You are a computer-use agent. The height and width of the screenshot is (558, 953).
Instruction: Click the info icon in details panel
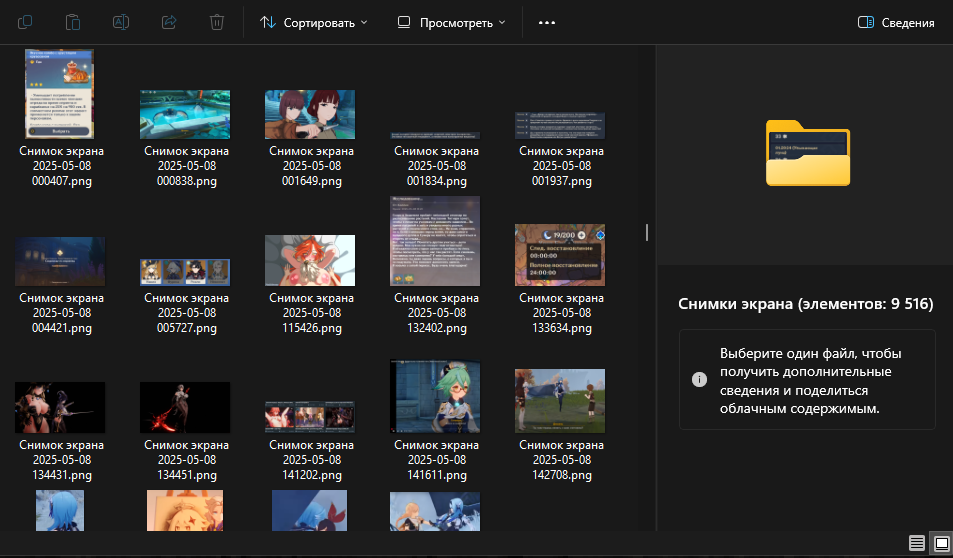700,380
